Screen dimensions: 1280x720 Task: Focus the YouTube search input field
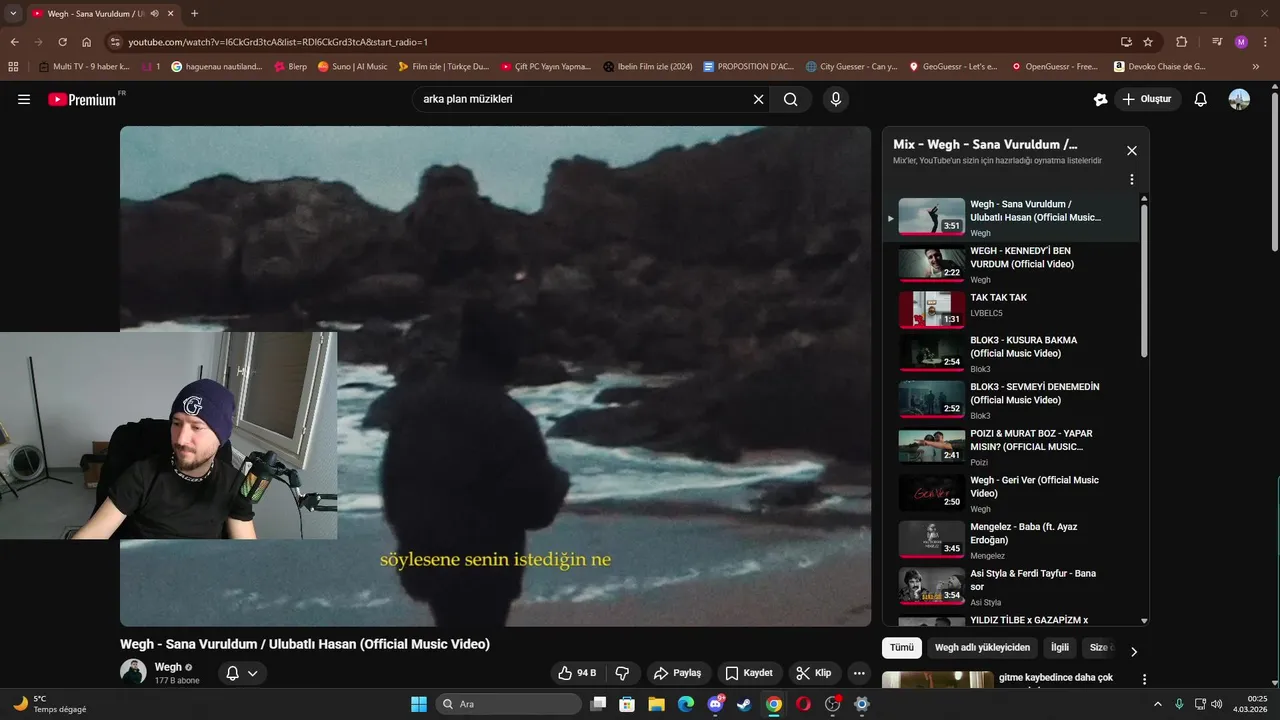point(585,99)
